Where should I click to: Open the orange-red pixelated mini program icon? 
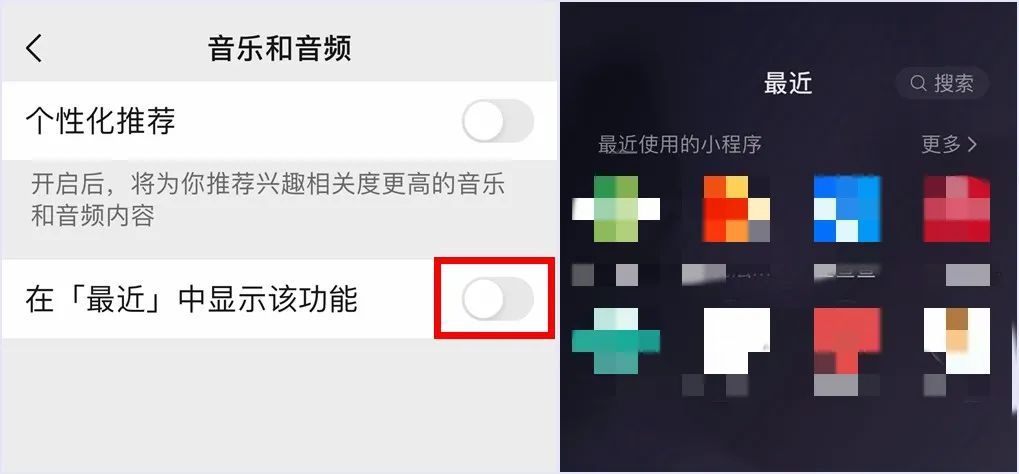coord(736,209)
